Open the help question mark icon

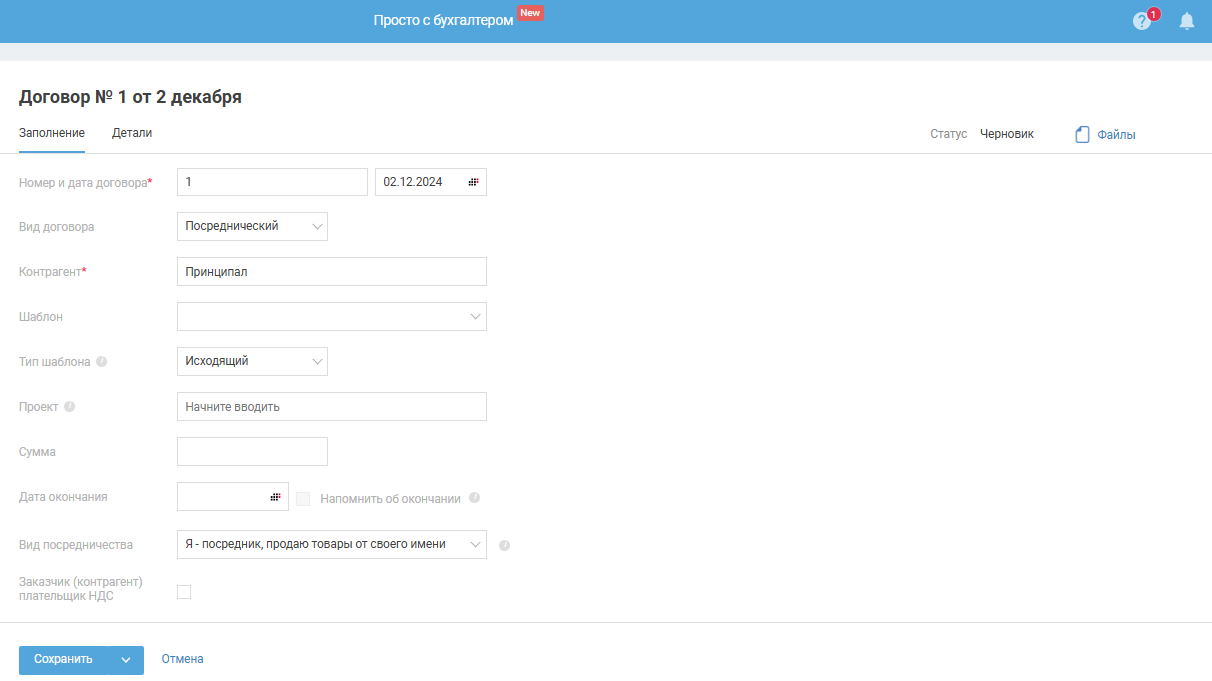(x=1142, y=21)
